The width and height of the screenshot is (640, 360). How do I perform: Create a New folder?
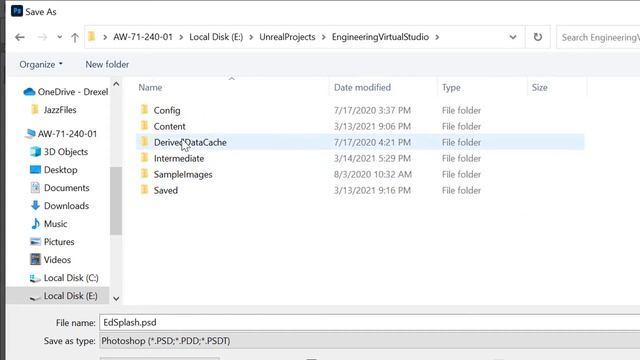tap(107, 64)
